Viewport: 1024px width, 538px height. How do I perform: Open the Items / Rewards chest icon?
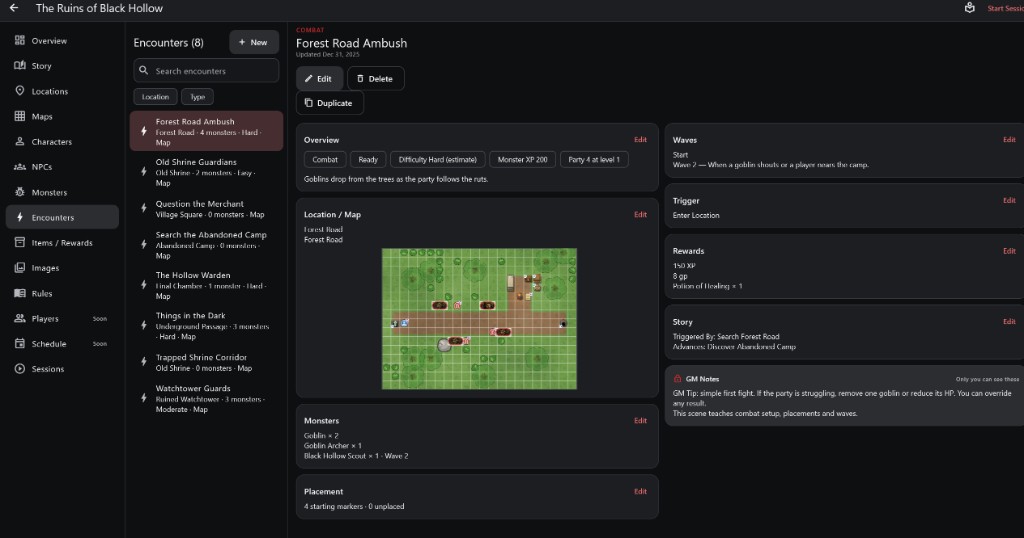point(20,242)
